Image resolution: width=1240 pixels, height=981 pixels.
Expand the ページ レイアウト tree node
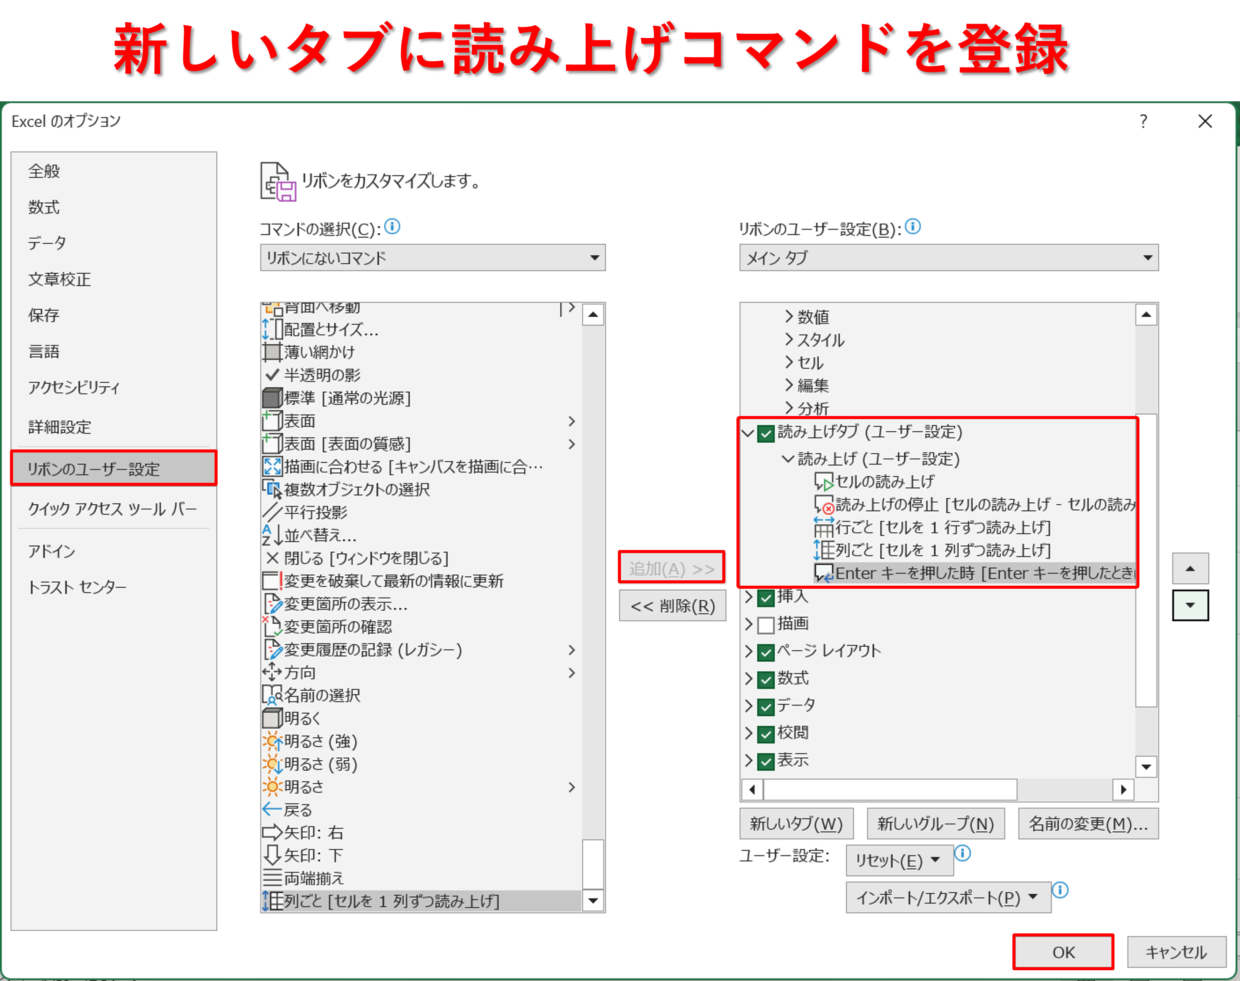coord(749,651)
